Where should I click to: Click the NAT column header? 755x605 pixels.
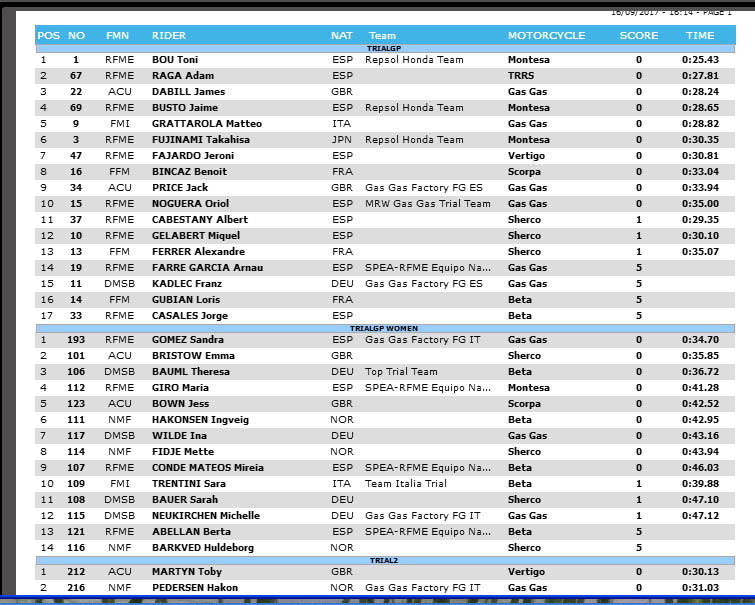pos(342,36)
